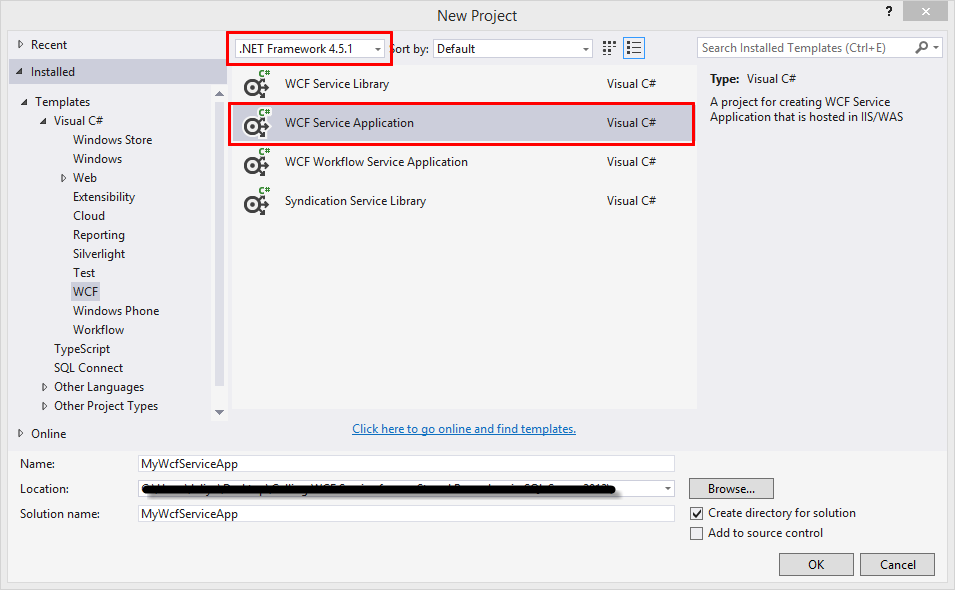955x590 pixels.
Task: Expand the Online section
Action: (20, 434)
